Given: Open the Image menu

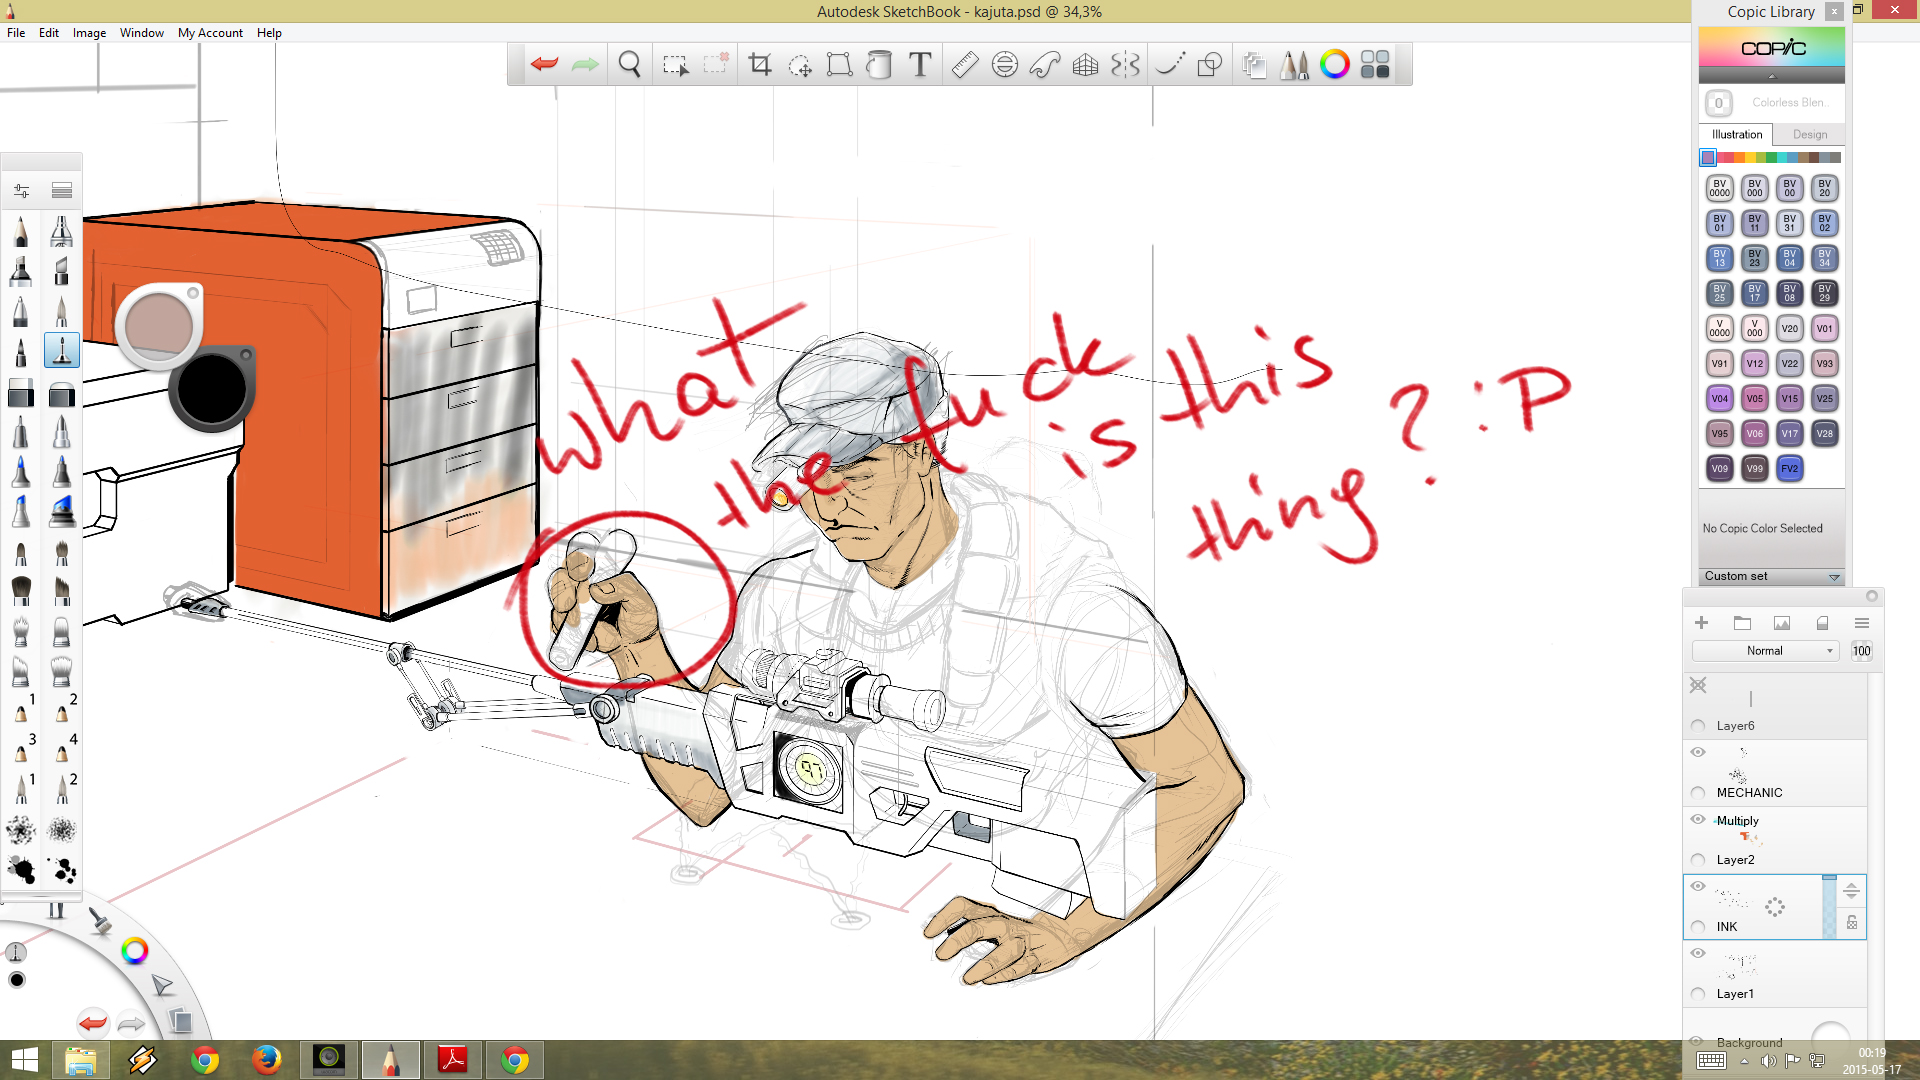Looking at the screenshot, I should 89,33.
